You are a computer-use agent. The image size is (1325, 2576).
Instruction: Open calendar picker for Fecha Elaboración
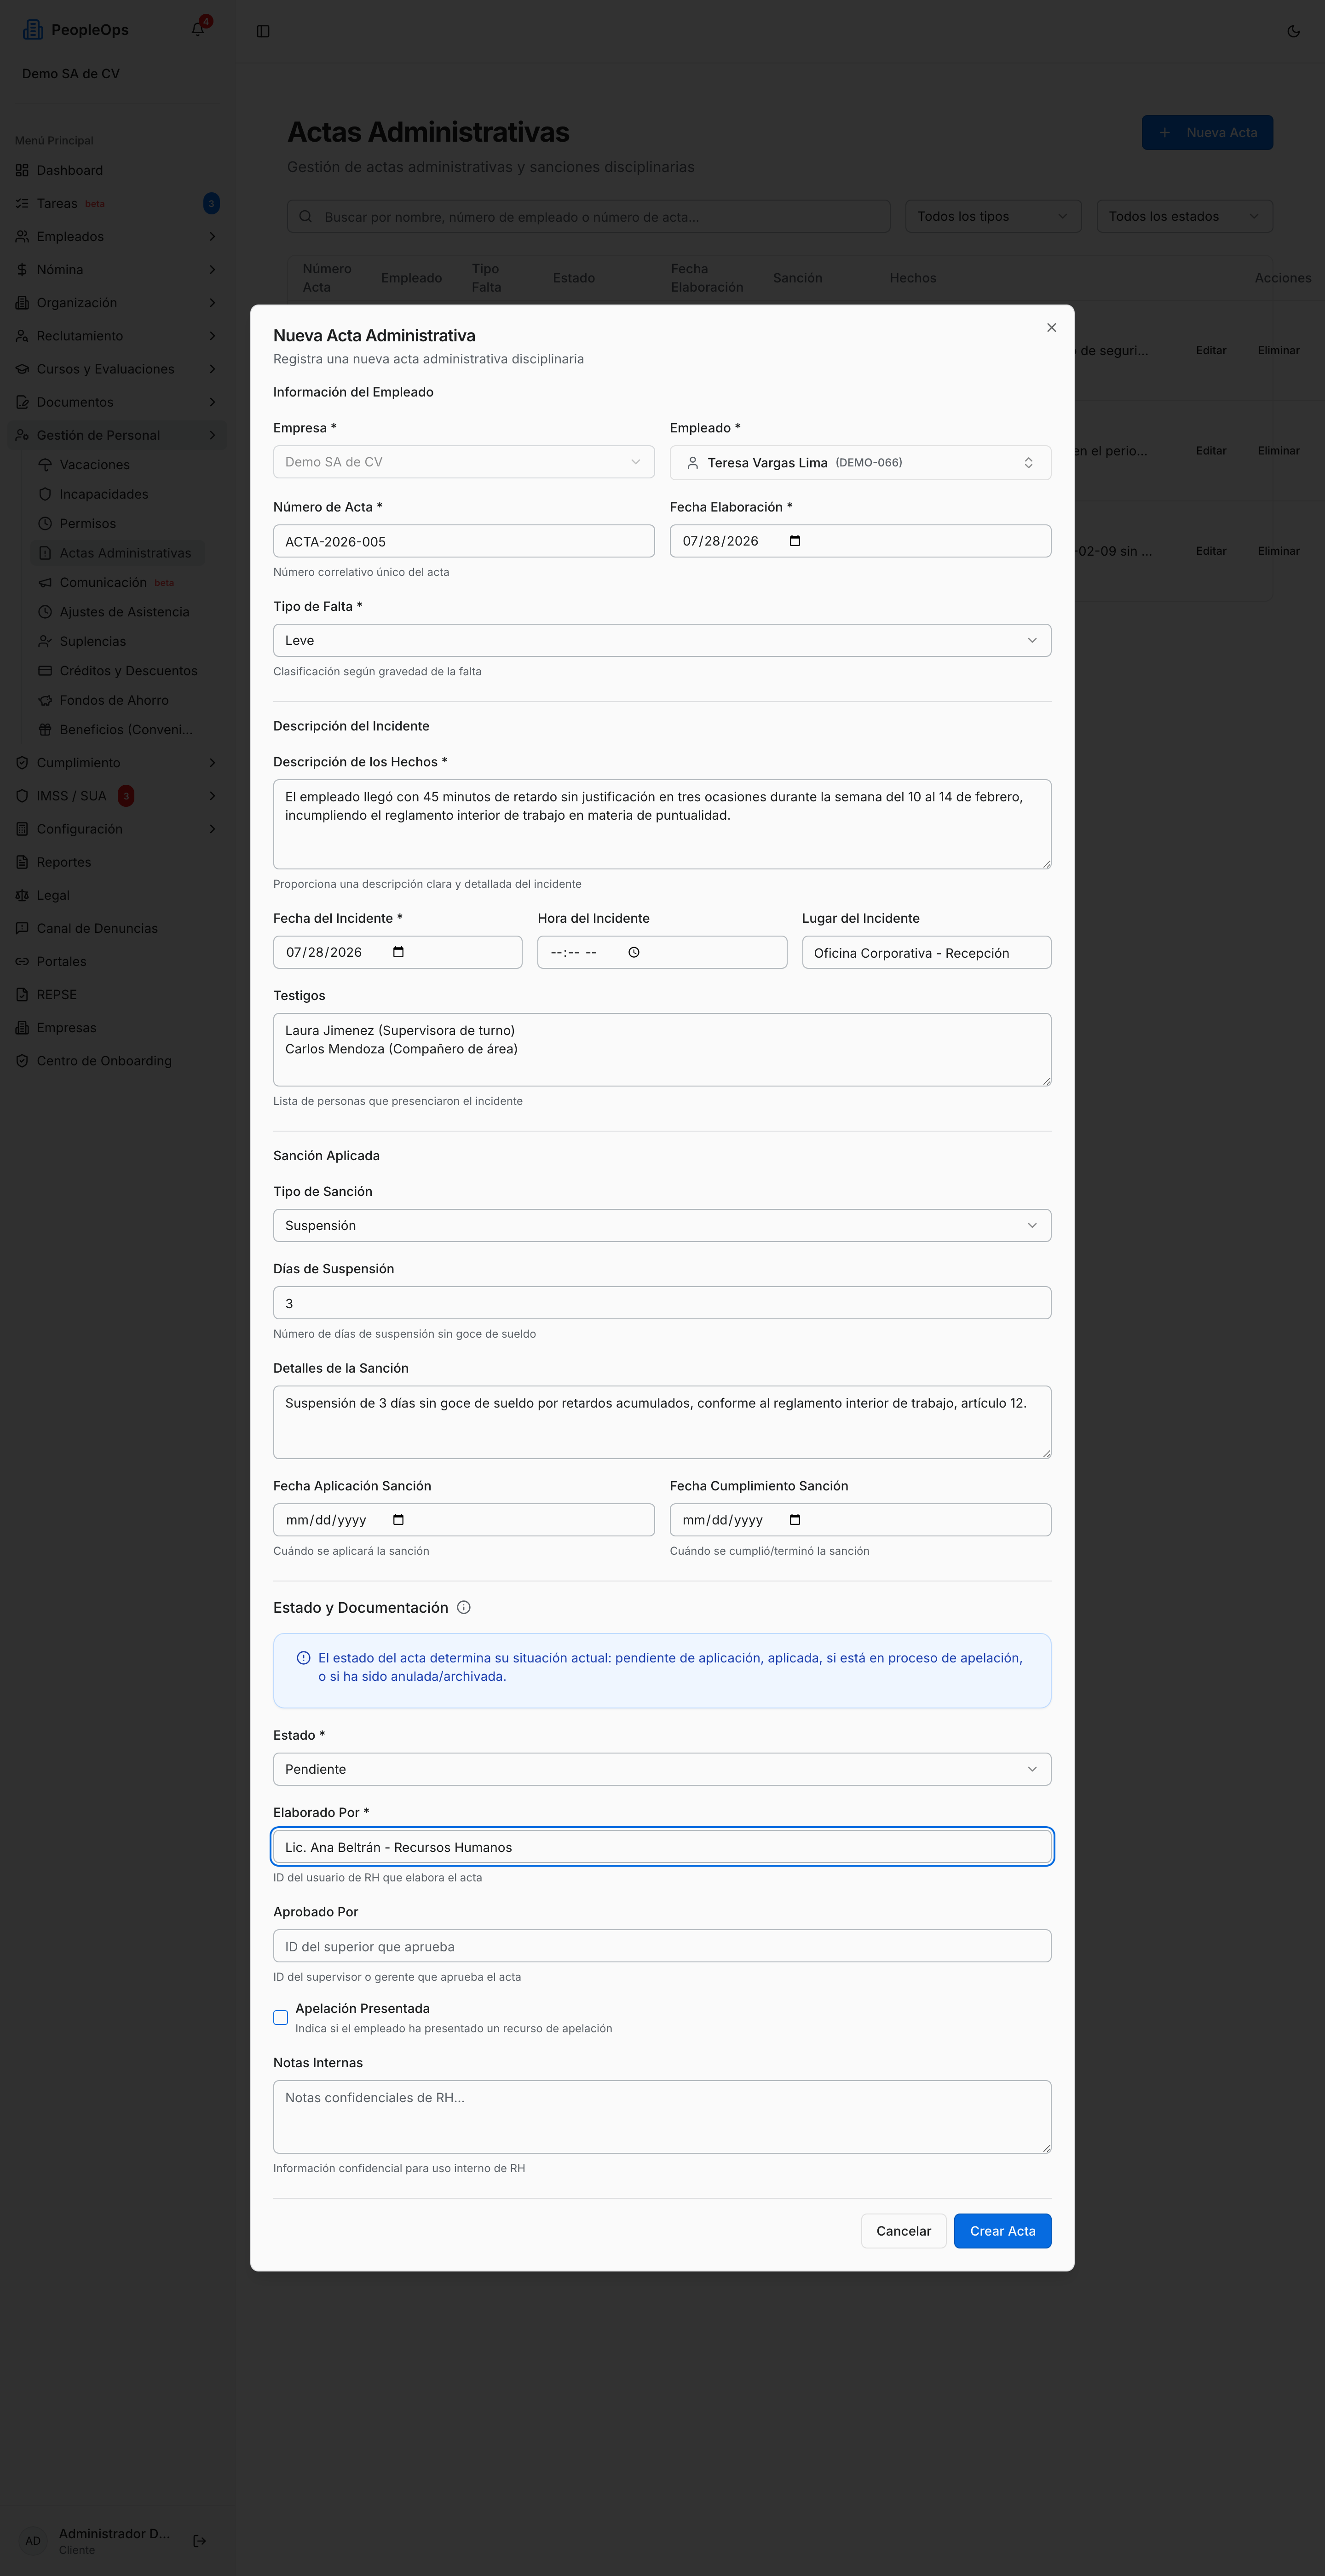pos(795,541)
